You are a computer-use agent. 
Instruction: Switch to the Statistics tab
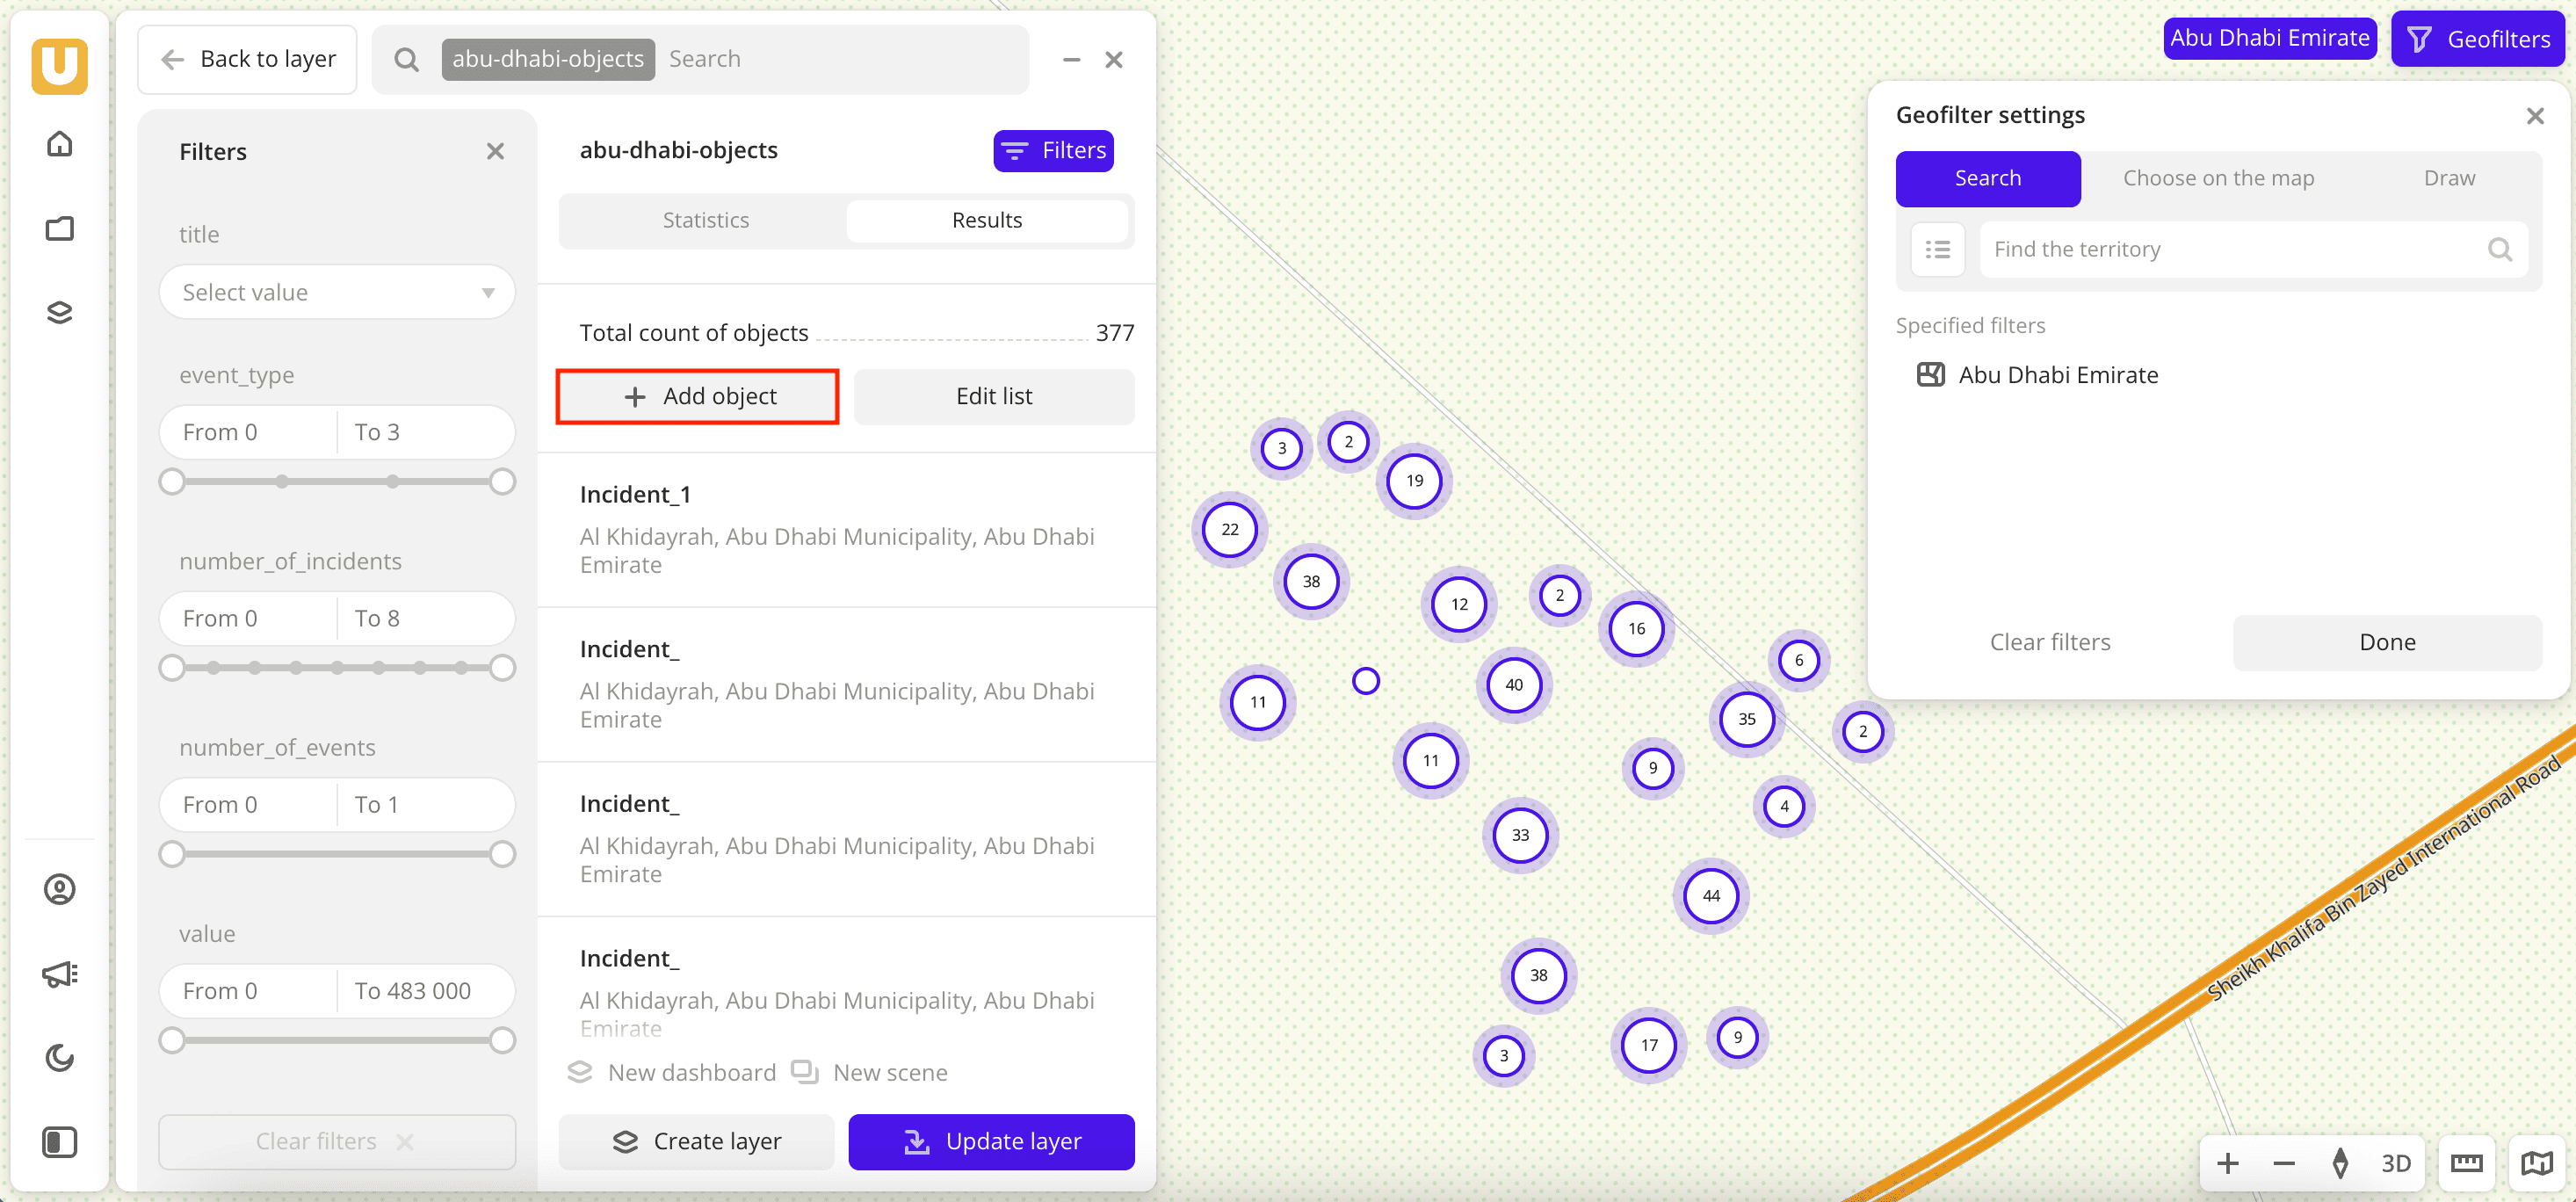(x=705, y=220)
